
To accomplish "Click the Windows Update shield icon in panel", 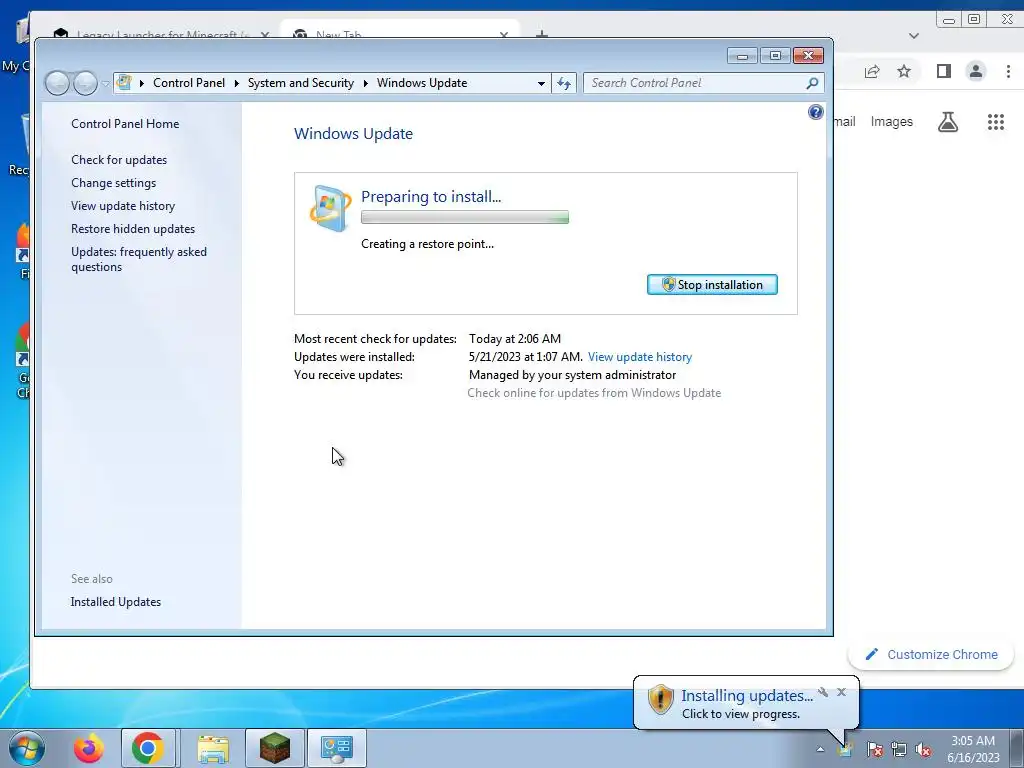I will click(x=330, y=208).
